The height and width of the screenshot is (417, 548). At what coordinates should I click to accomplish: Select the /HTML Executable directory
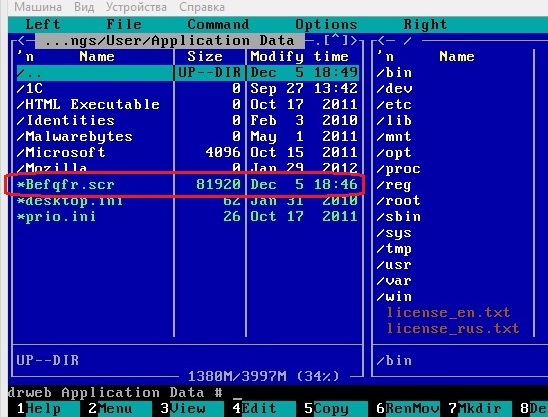188,105
